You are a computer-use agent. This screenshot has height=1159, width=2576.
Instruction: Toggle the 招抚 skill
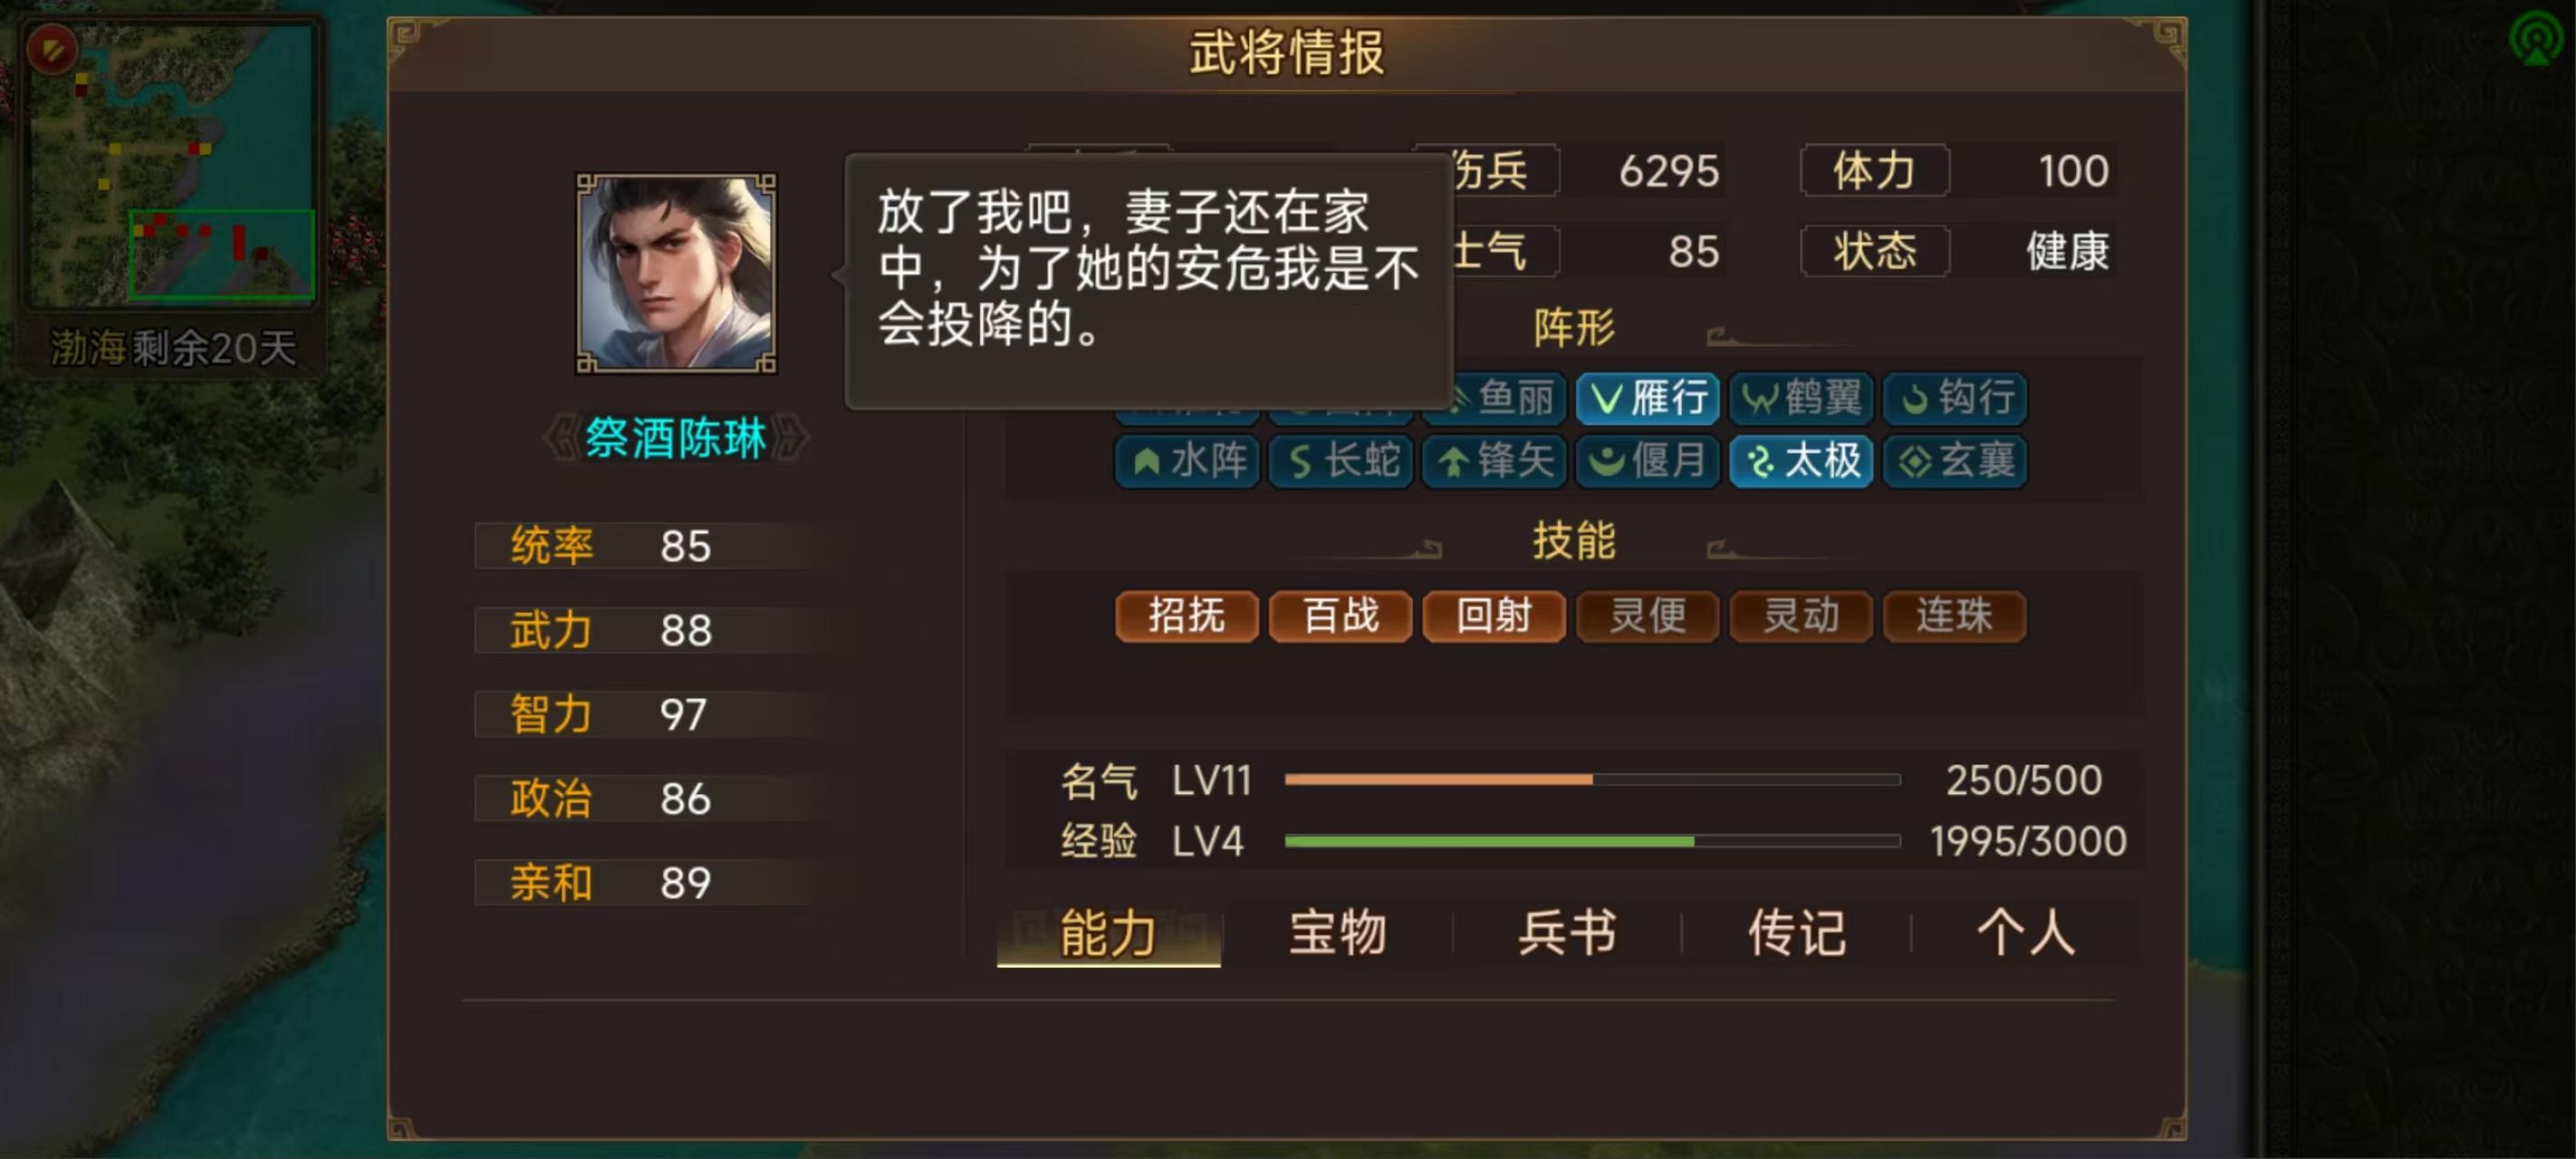click(x=1187, y=615)
